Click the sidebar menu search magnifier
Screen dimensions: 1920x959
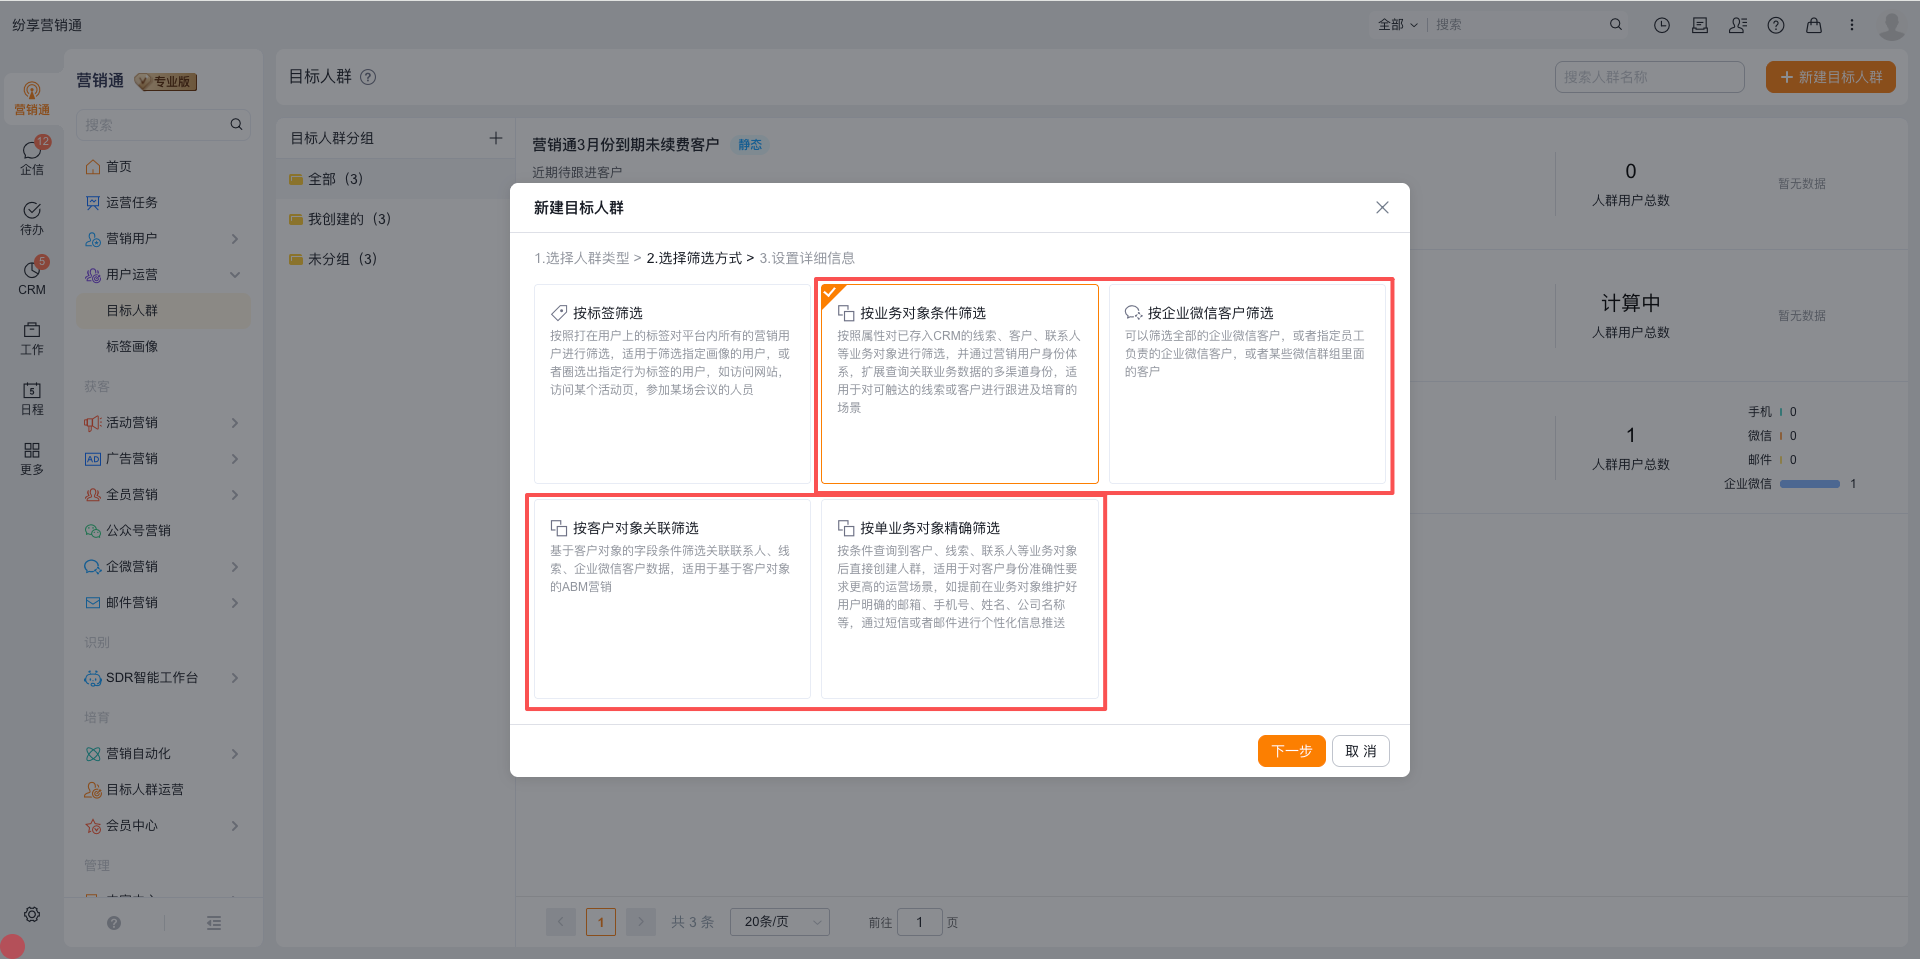(x=236, y=125)
